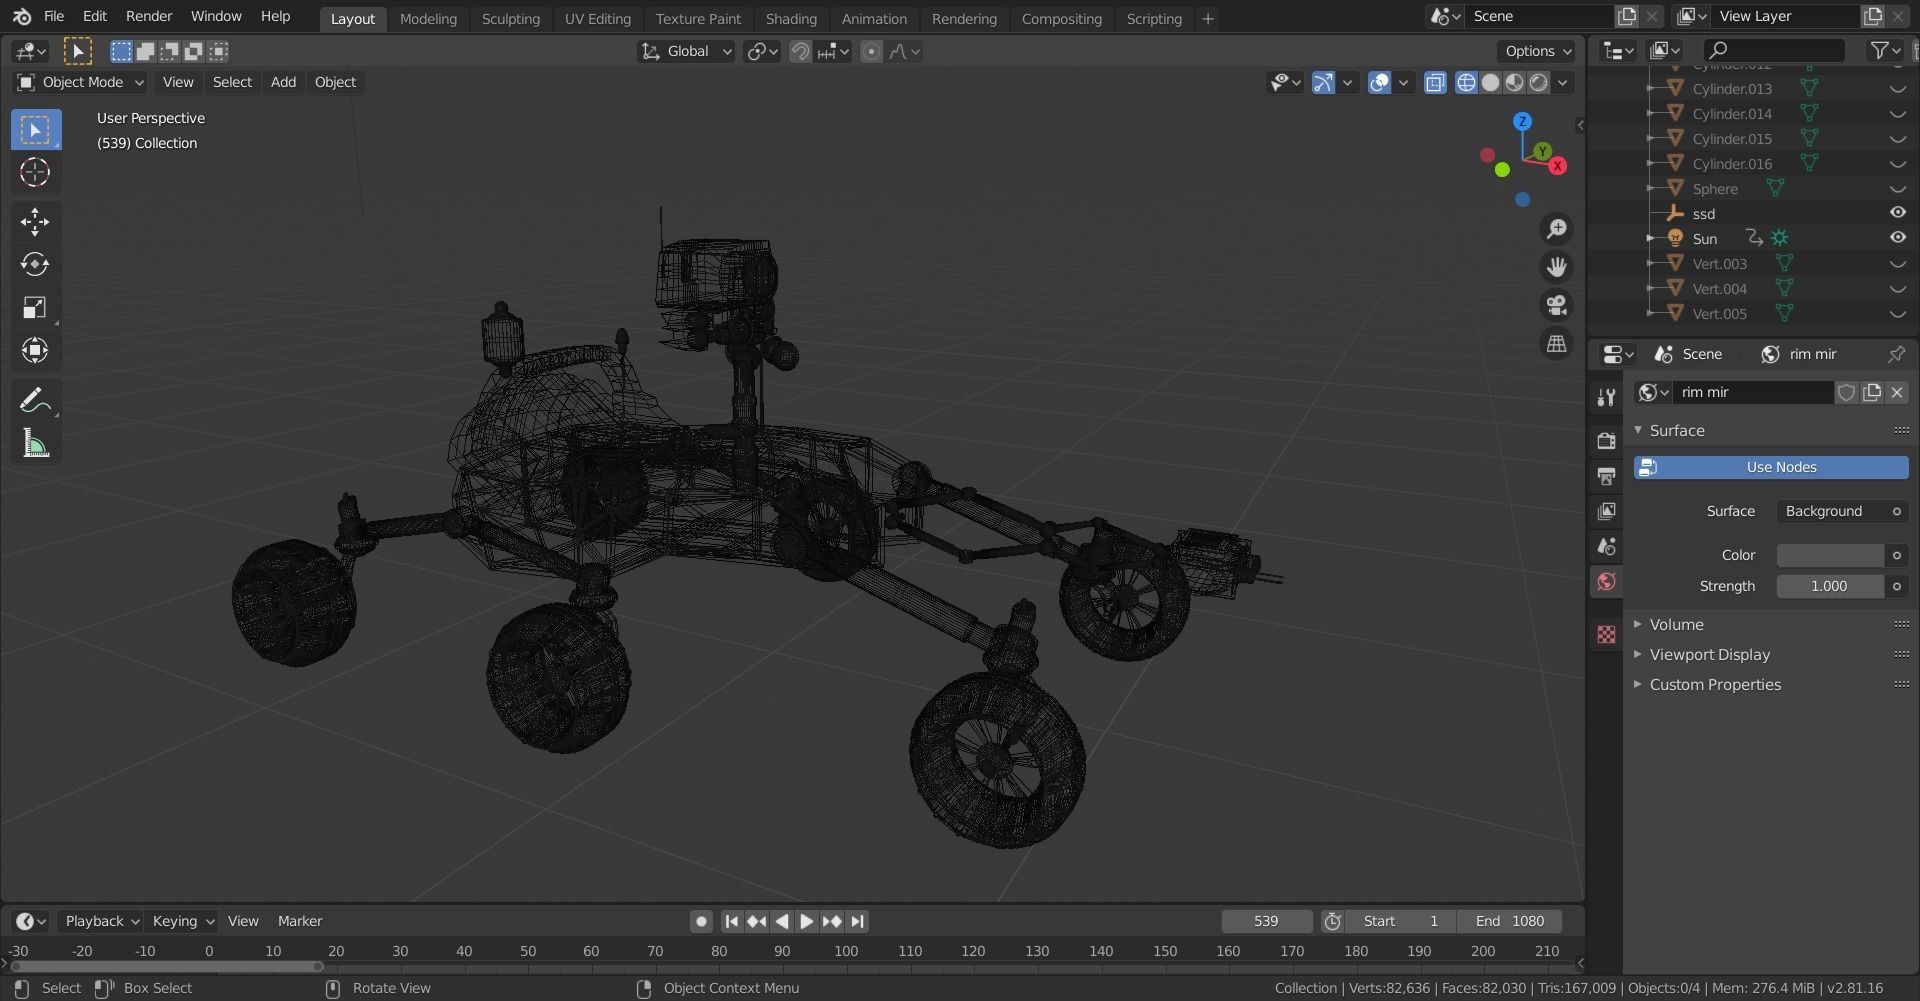Toggle Use Nodes for world surface
This screenshot has height=1001, width=1920.
point(1771,467)
